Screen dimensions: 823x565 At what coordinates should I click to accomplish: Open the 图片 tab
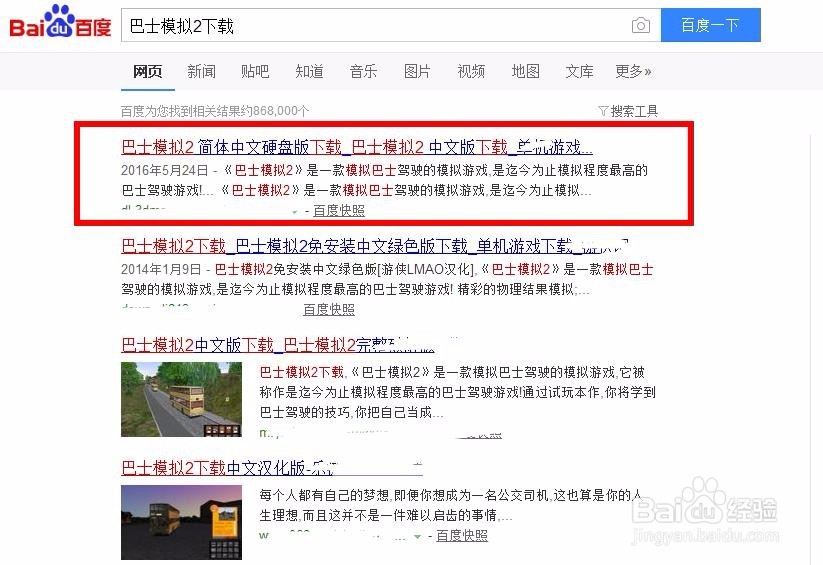[x=417, y=71]
